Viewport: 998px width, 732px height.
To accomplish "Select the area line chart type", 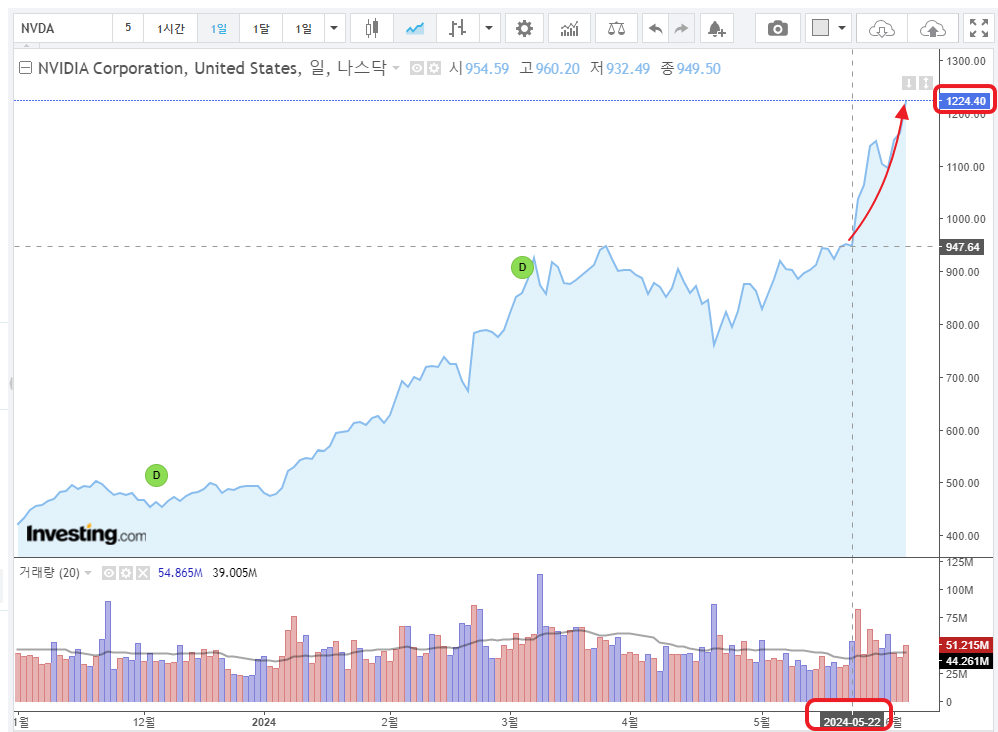I will point(415,28).
